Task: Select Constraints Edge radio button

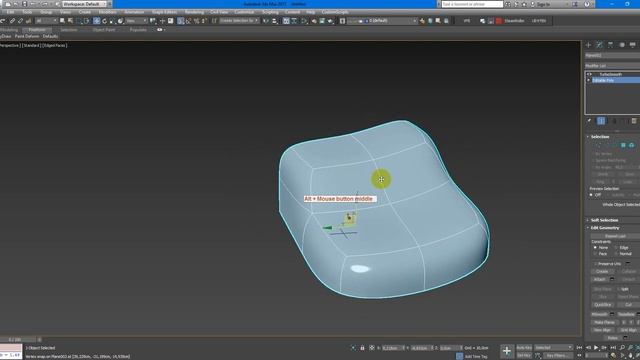Action: [x=616, y=247]
